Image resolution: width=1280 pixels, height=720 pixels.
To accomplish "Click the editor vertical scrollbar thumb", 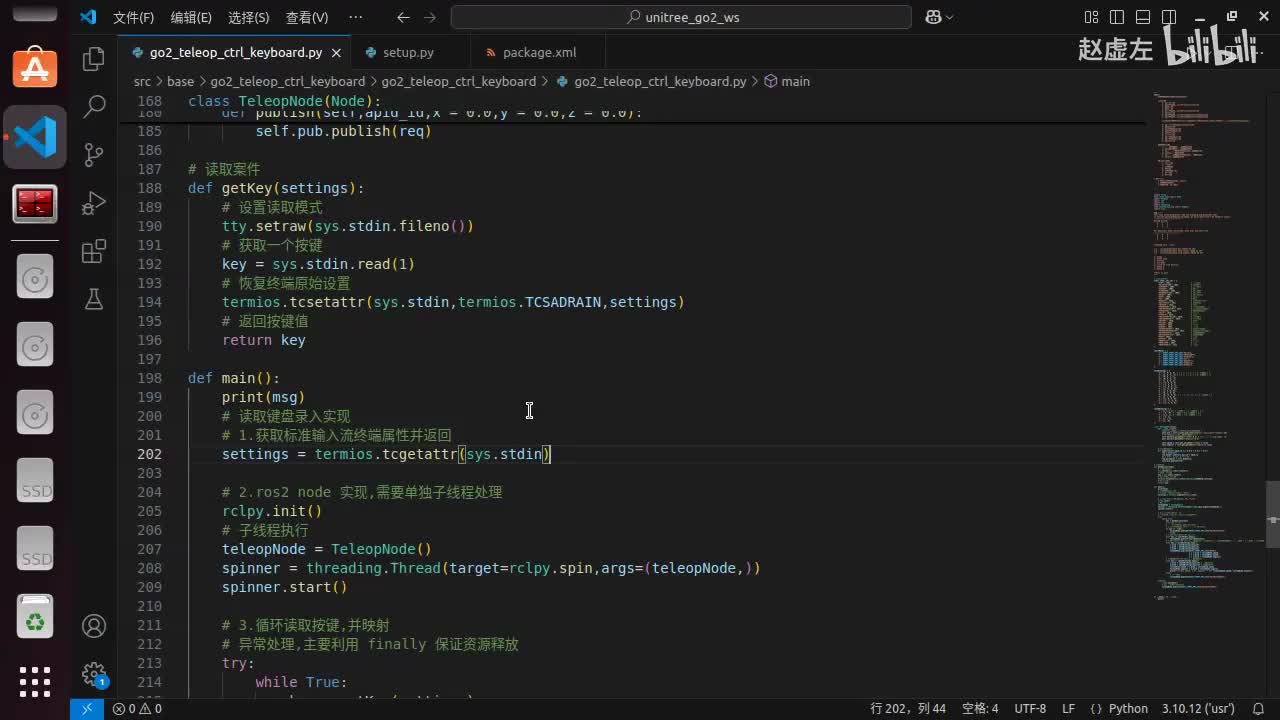I will click(x=1273, y=514).
